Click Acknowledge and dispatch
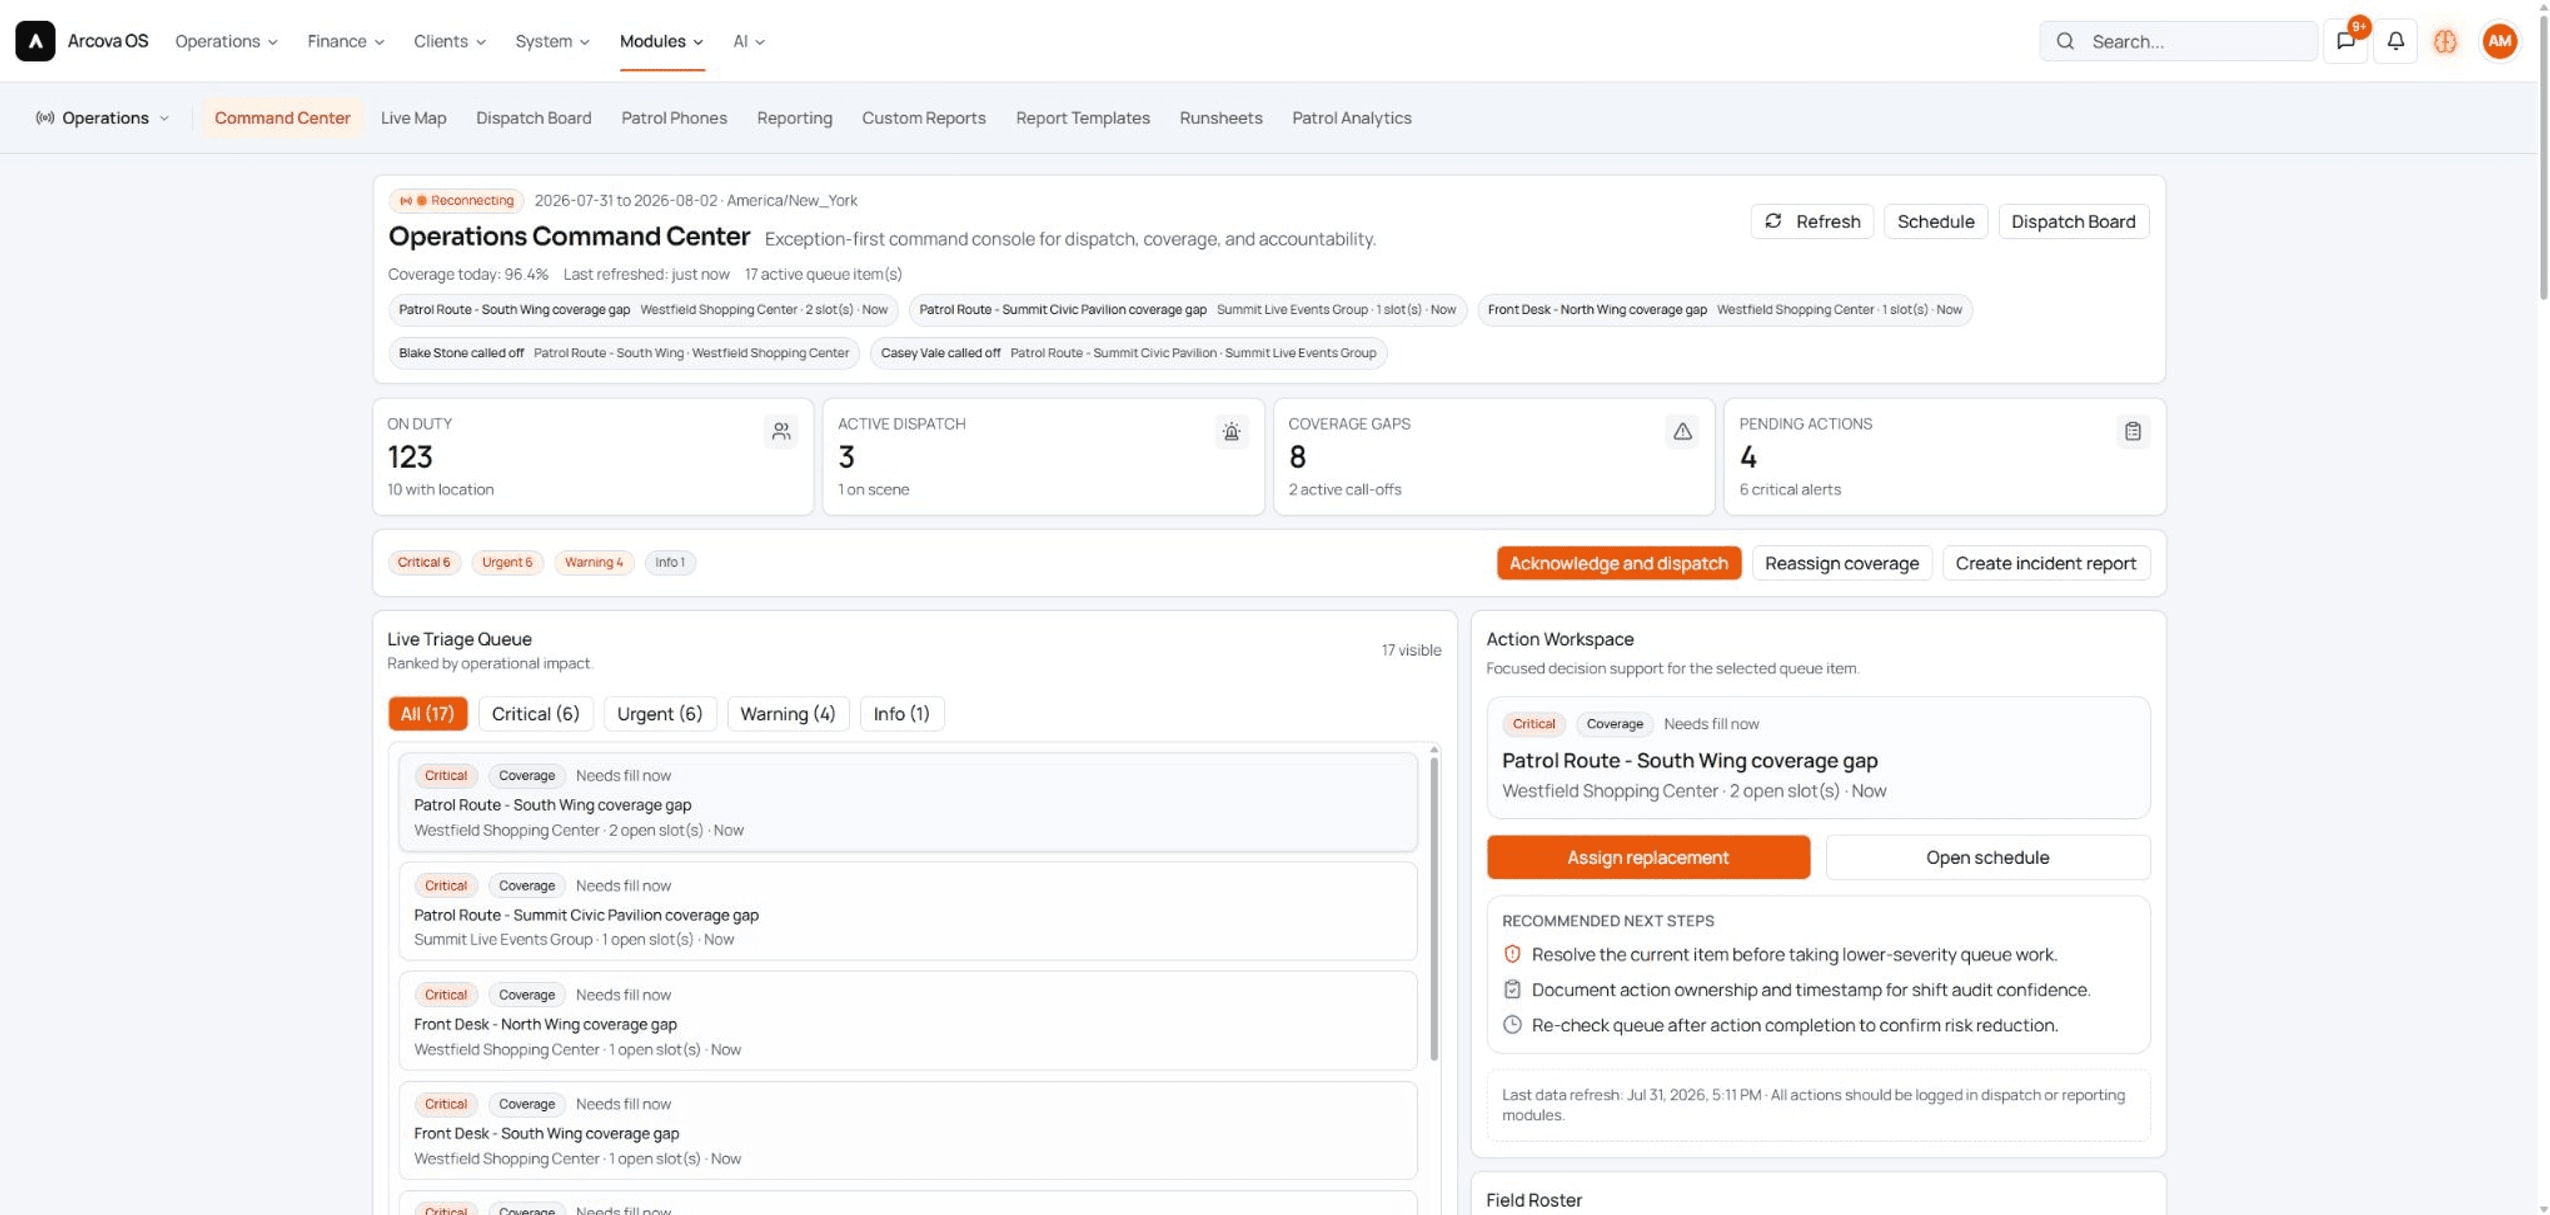The width and height of the screenshot is (2550, 1215). pyautogui.click(x=1618, y=563)
